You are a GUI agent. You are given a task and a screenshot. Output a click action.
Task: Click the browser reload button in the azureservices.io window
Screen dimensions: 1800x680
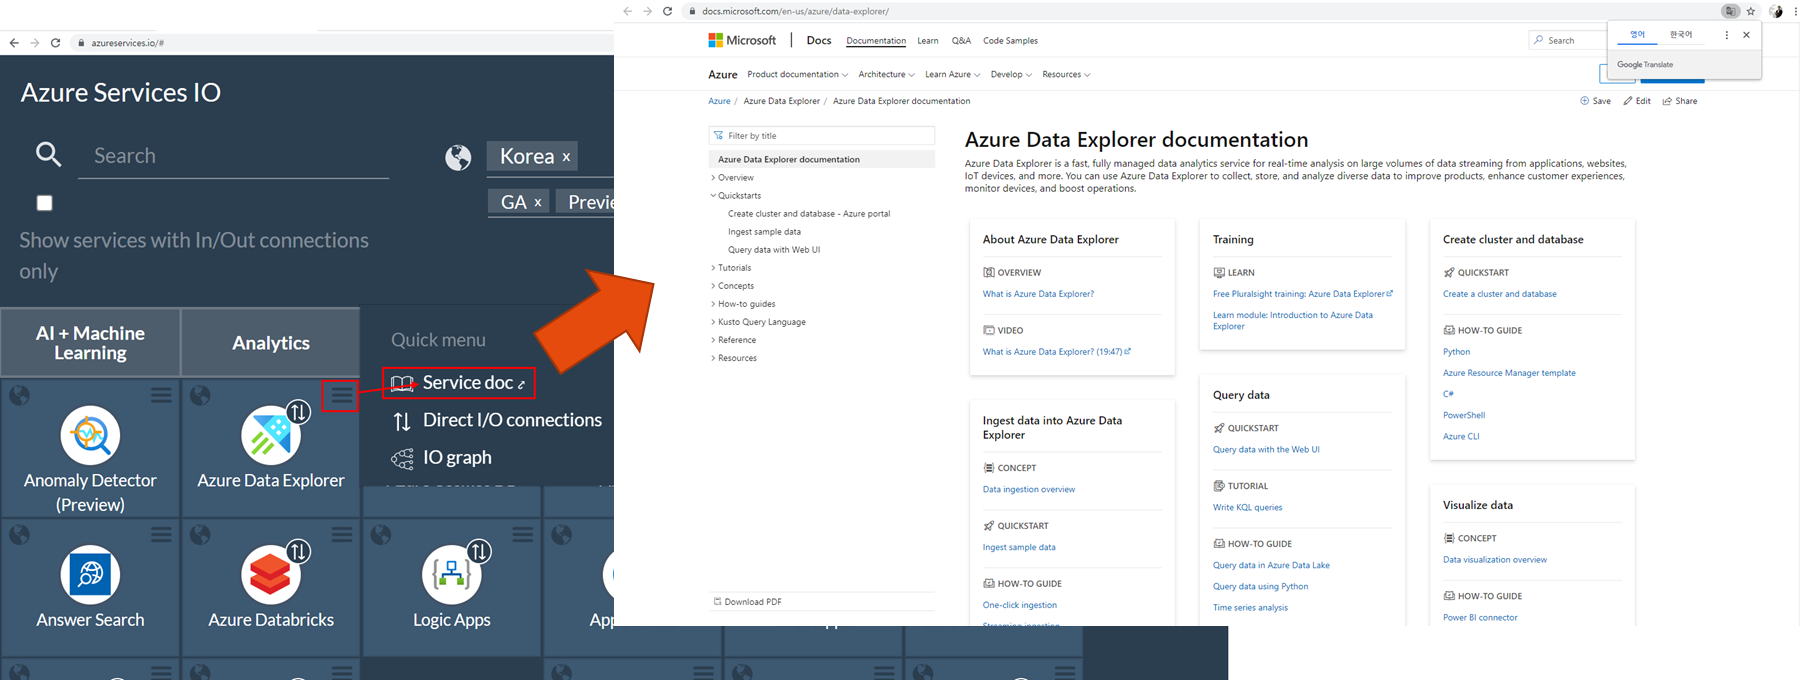[55, 43]
